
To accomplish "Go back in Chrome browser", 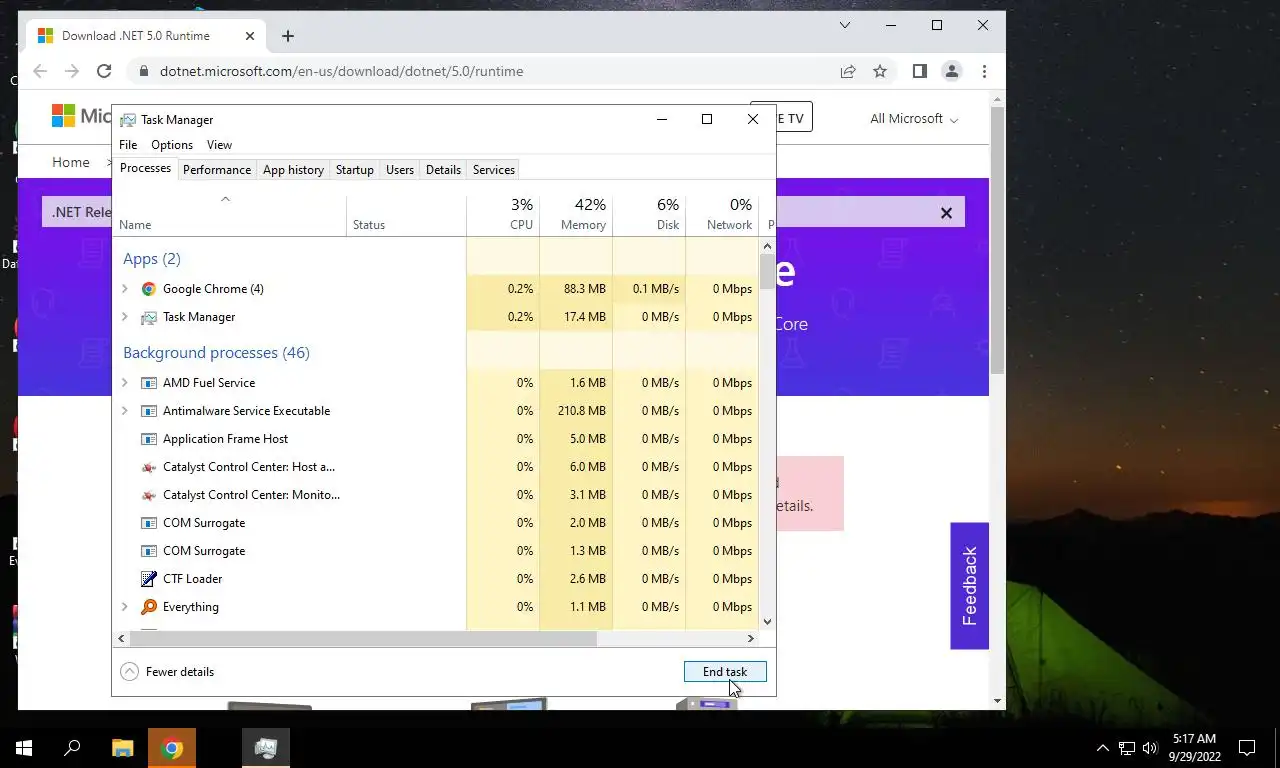I will click(x=40, y=71).
